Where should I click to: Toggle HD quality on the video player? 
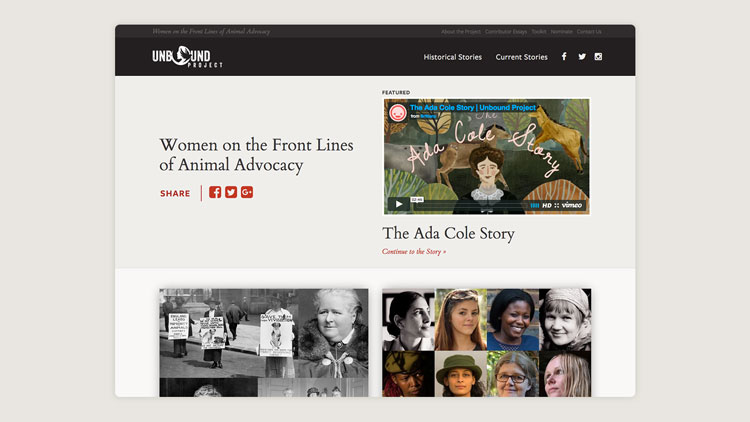pos(547,205)
